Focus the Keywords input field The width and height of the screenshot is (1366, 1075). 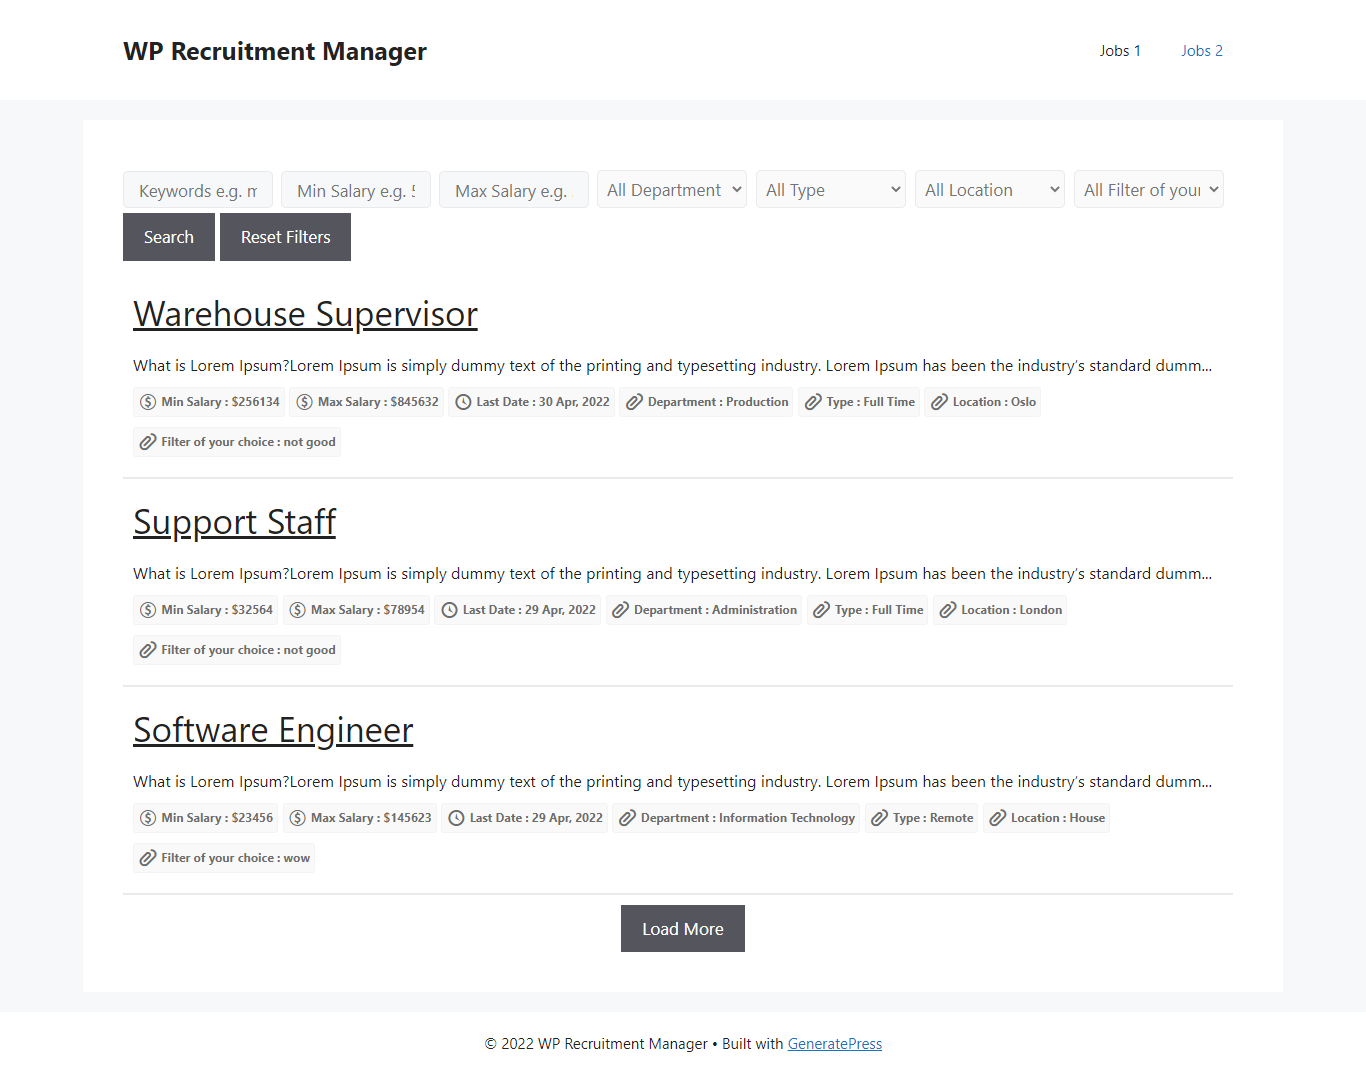pyautogui.click(x=198, y=189)
